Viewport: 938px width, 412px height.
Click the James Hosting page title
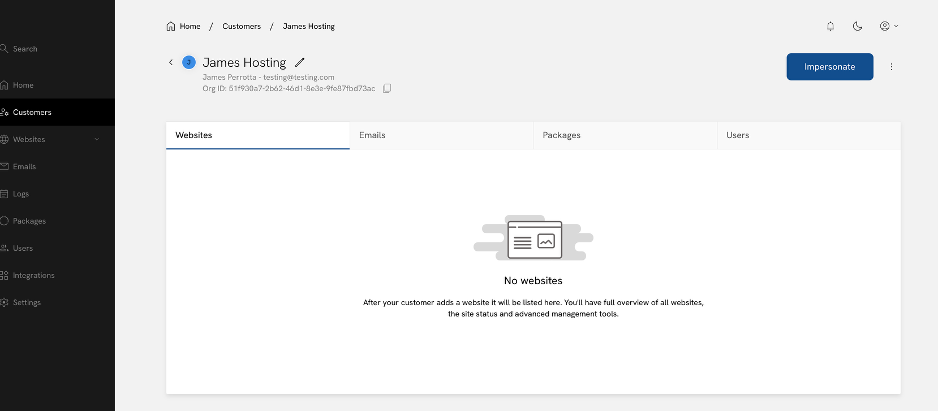tap(245, 62)
